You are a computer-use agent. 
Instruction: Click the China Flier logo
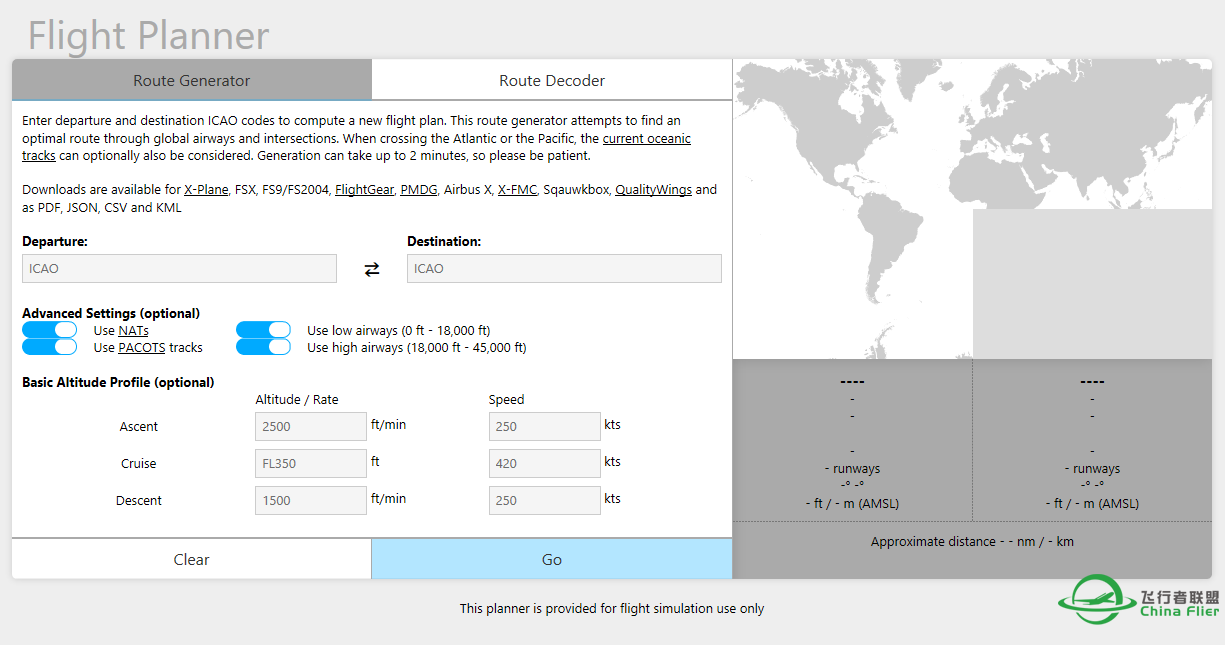click(x=1139, y=598)
